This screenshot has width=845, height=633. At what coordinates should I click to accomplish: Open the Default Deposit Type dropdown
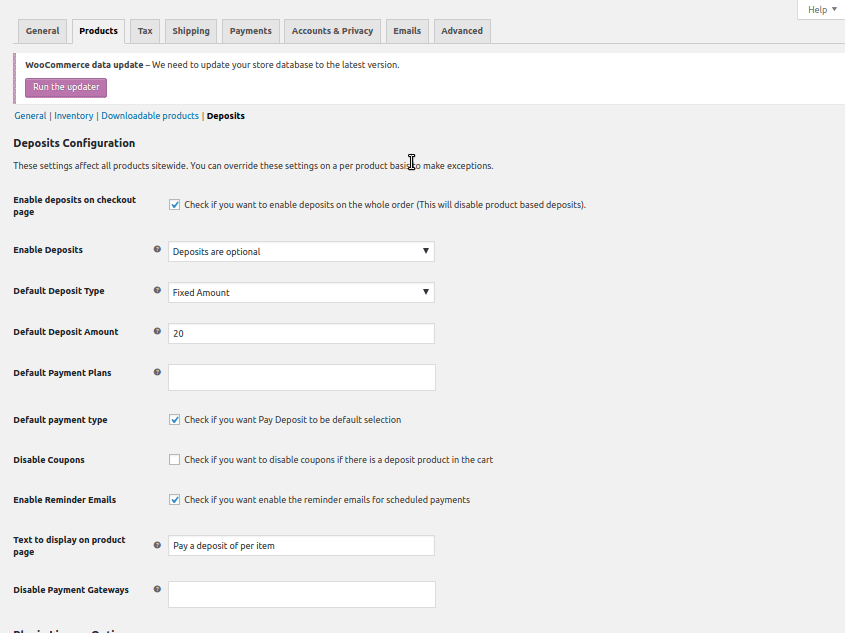pos(301,292)
